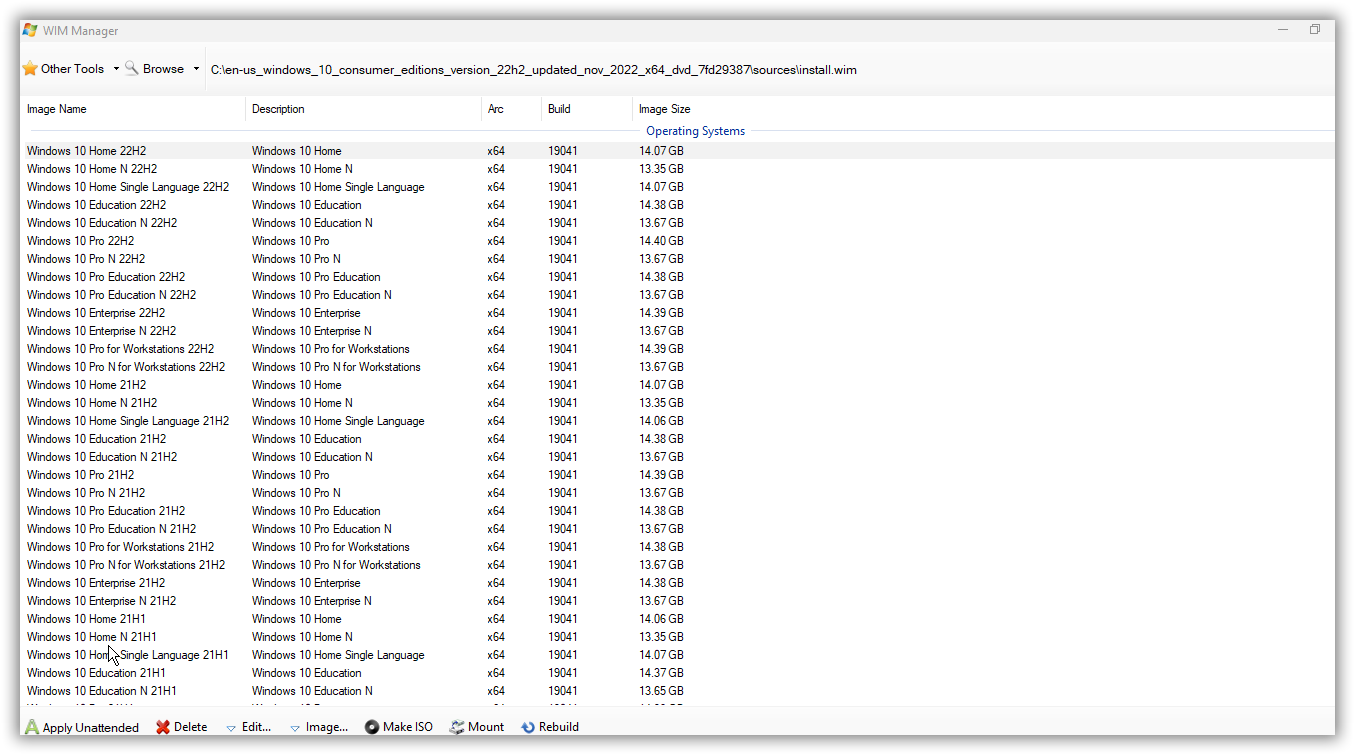Select the Windows 10 Pro N 22H2 image
This screenshot has width=1355, height=755.
[86, 259]
